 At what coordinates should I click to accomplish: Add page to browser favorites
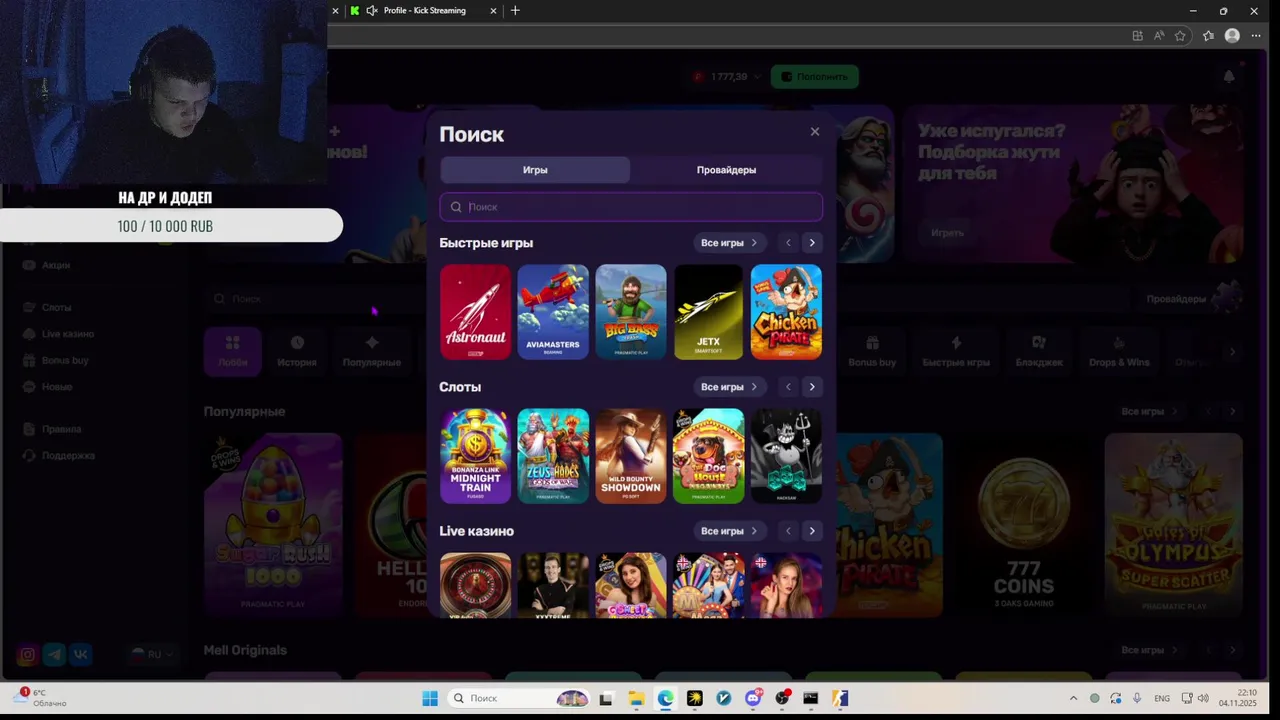(1180, 36)
